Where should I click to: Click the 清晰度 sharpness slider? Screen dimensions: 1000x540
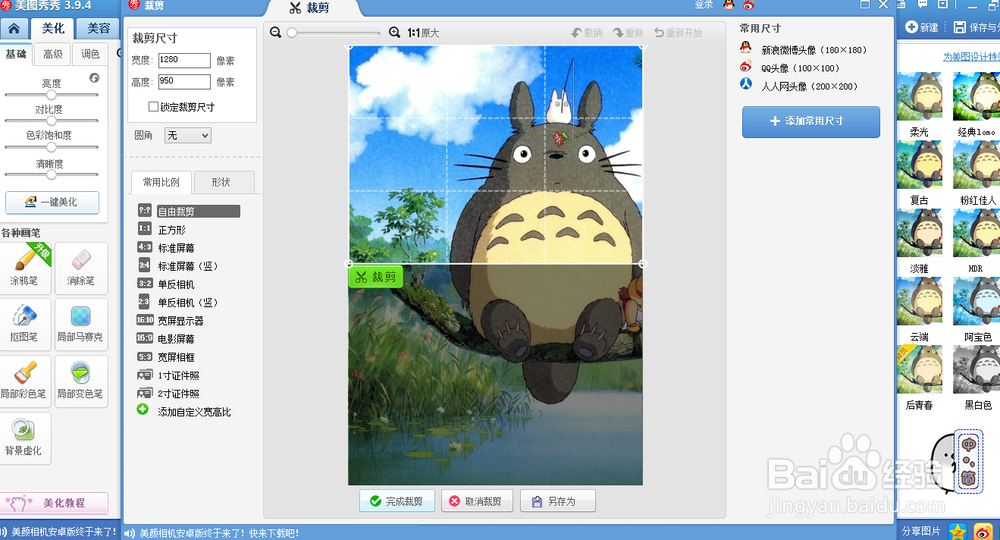pyautogui.click(x=52, y=174)
